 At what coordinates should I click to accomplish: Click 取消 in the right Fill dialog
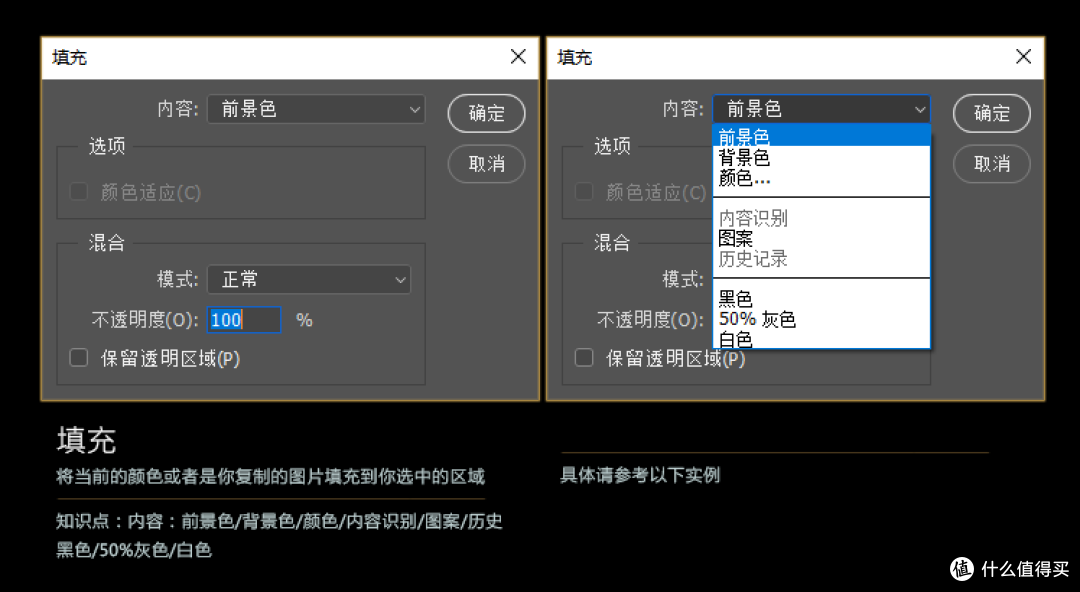991,164
